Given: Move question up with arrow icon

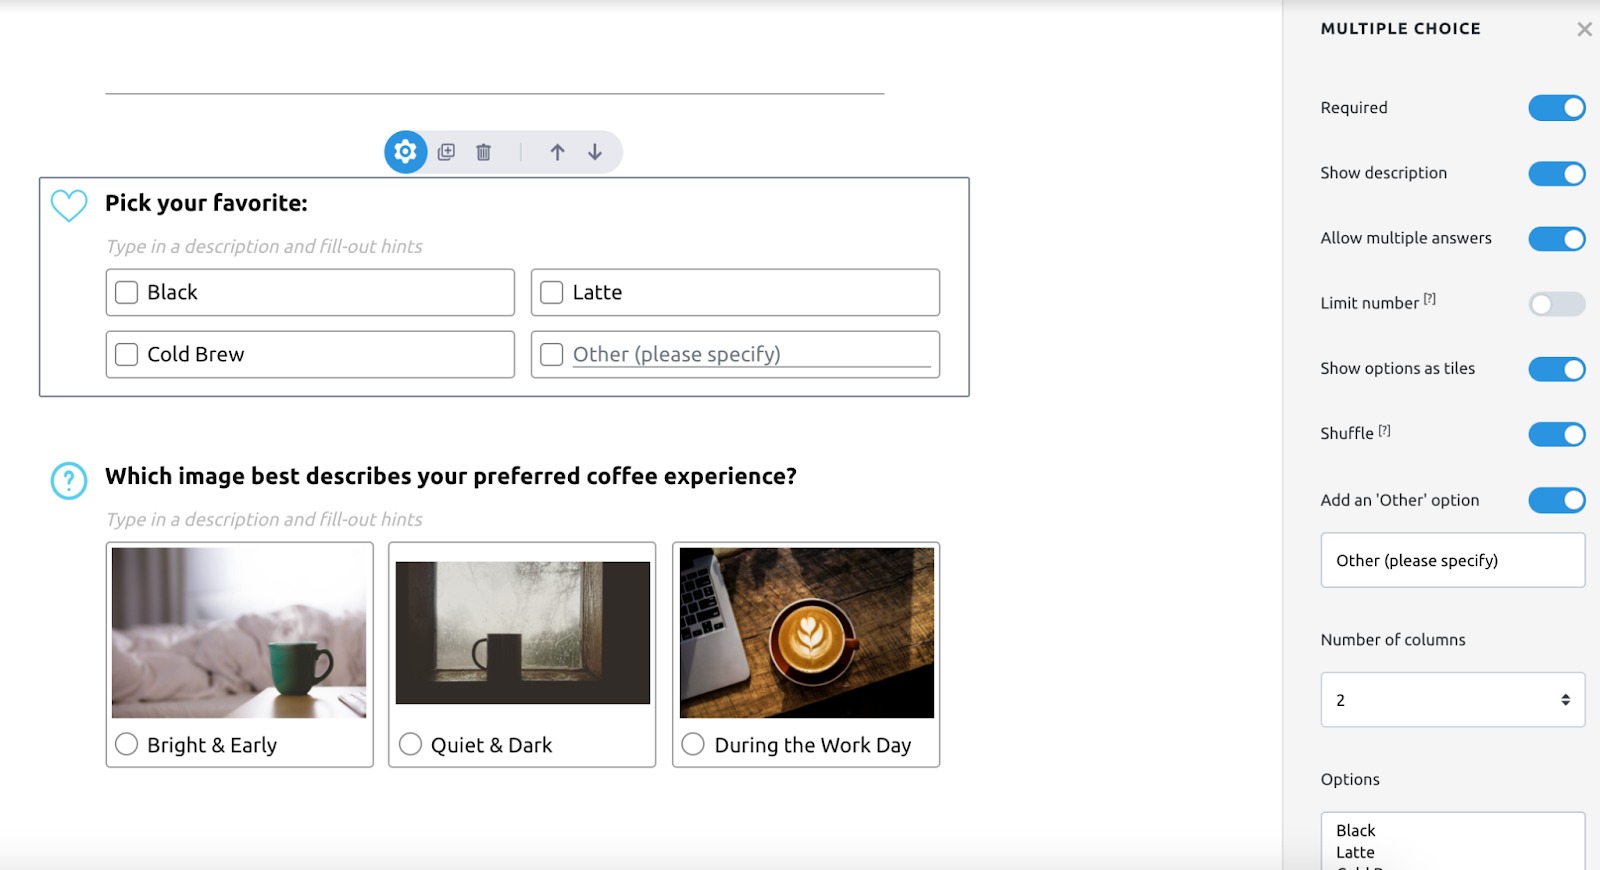Looking at the screenshot, I should [x=557, y=152].
